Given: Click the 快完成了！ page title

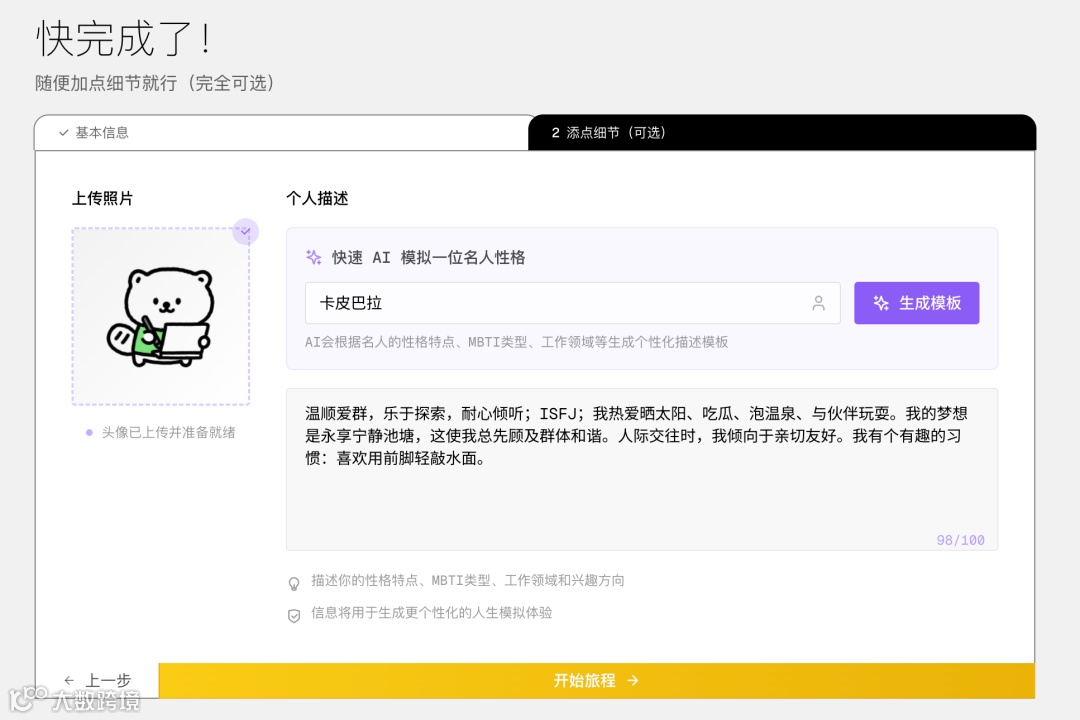Looking at the screenshot, I should [124, 39].
